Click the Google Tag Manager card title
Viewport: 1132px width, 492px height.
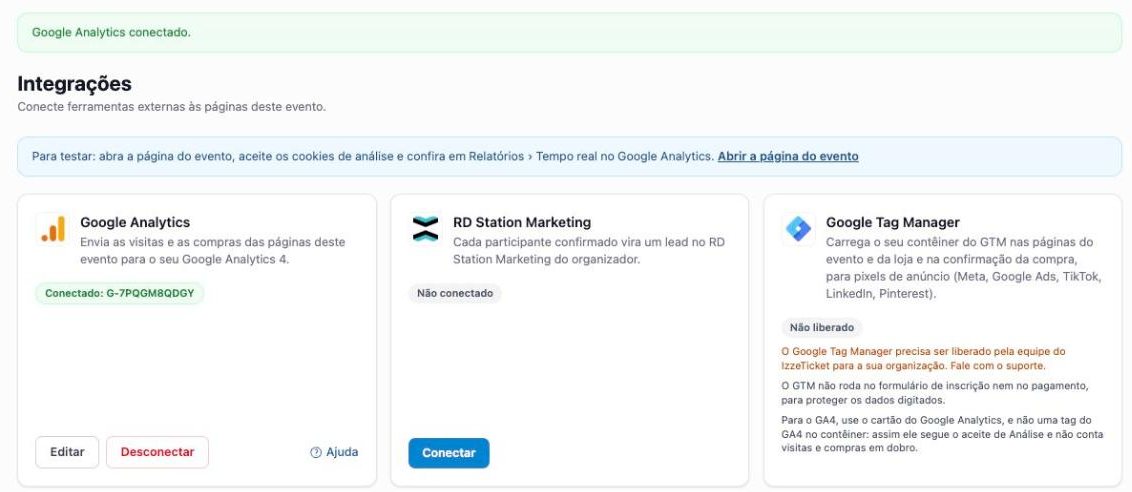(x=893, y=223)
